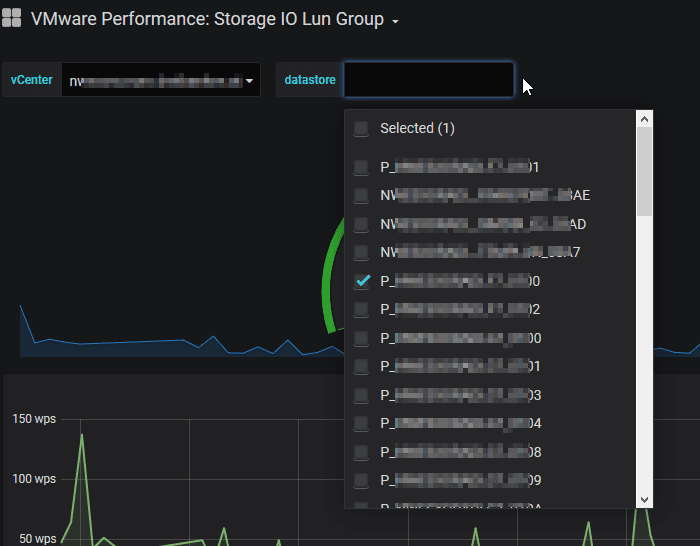Click the 50 wps axis label
This screenshot has width=700, height=546.
[38, 538]
